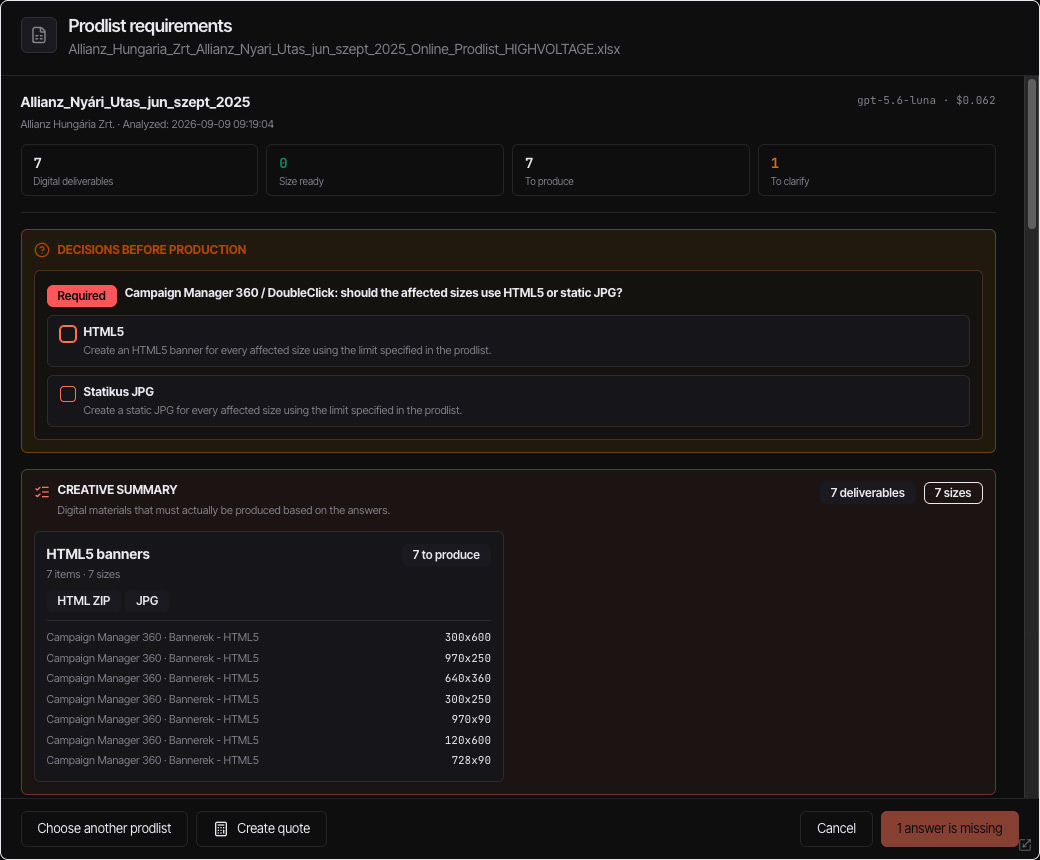The height and width of the screenshot is (860, 1040).
Task: Click the 1 answer is missing button
Action: coord(949,829)
